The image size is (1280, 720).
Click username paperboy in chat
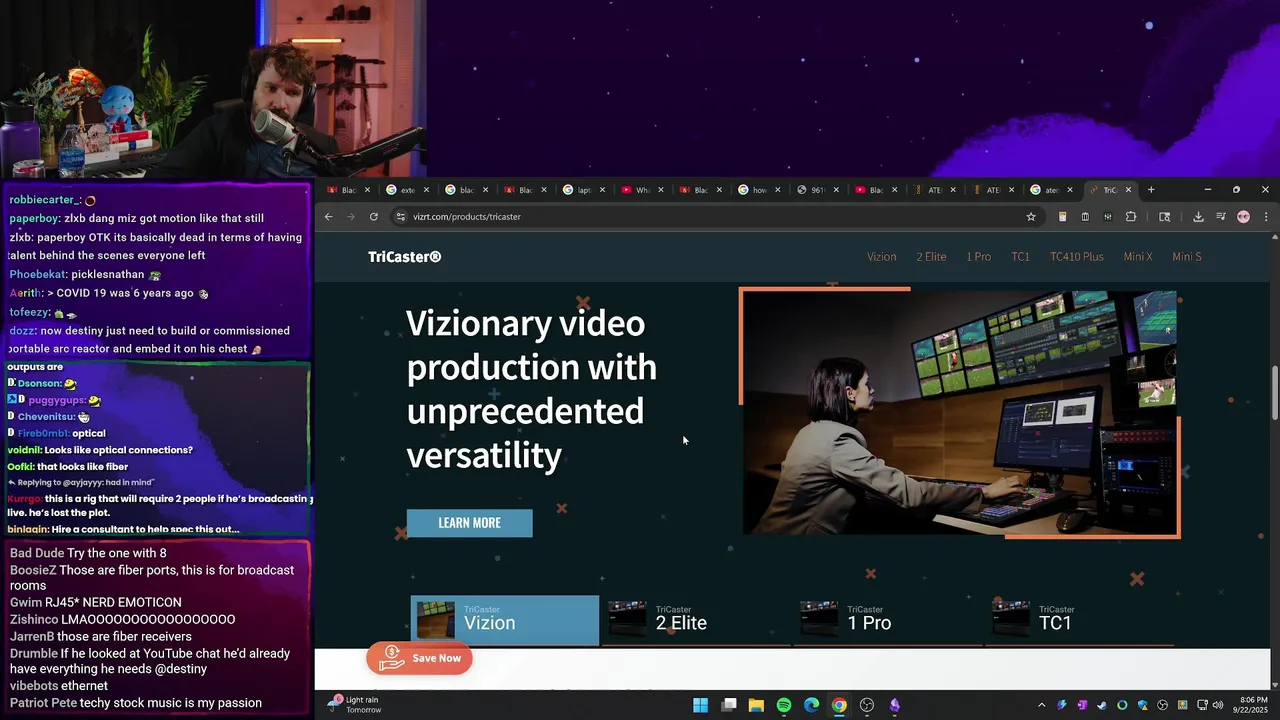pyautogui.click(x=34, y=218)
